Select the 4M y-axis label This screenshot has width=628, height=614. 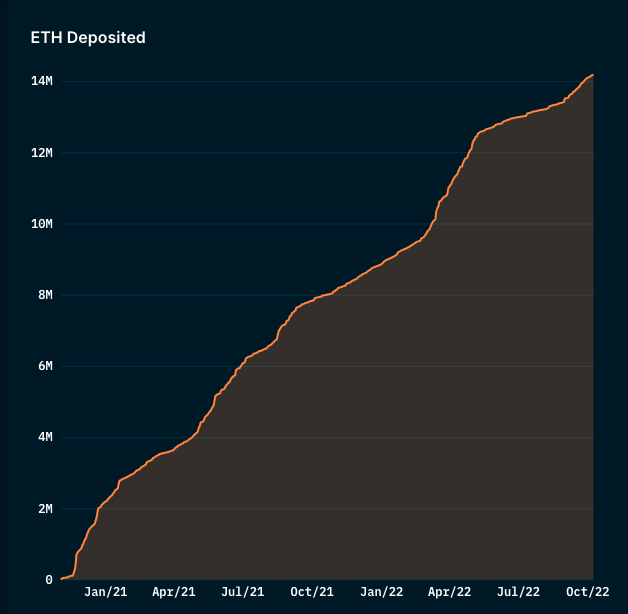(x=45, y=437)
